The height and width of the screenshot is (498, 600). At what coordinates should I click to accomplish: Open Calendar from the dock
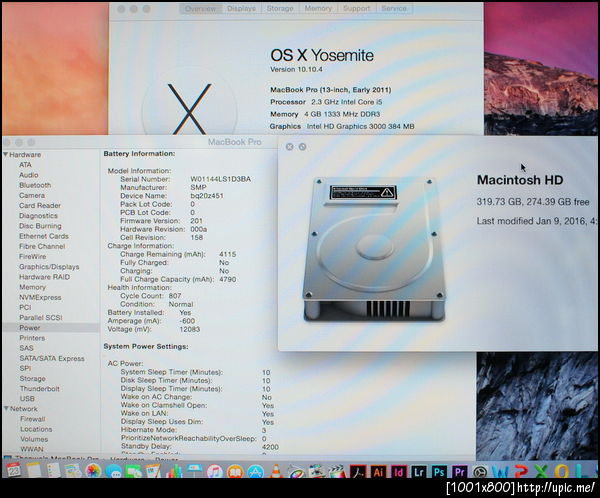pyautogui.click(x=13, y=470)
